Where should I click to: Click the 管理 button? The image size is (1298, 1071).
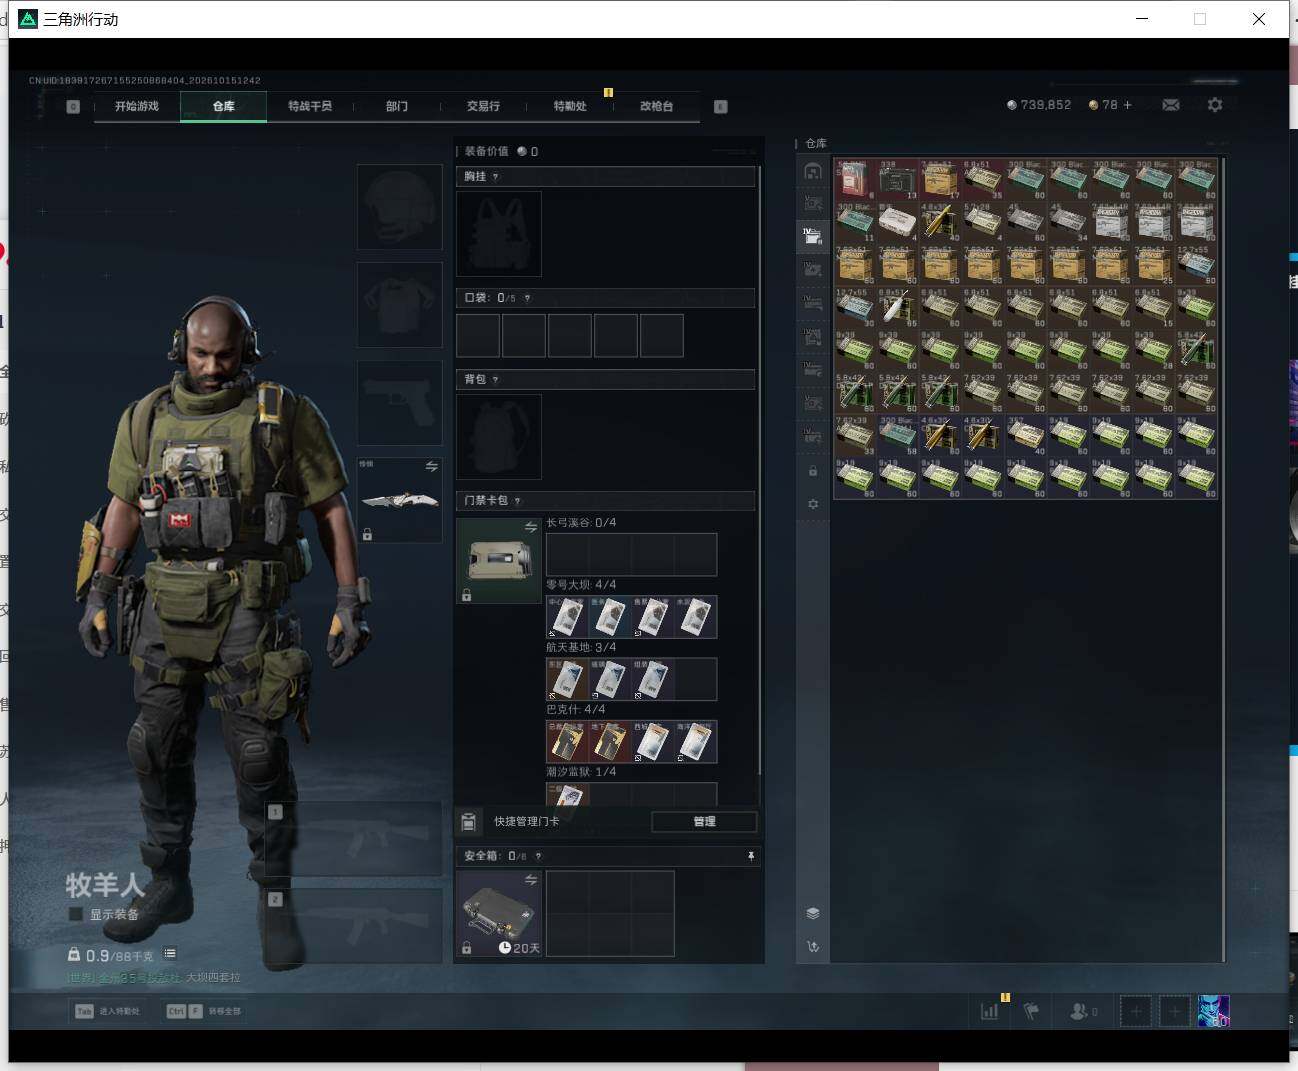pos(704,822)
